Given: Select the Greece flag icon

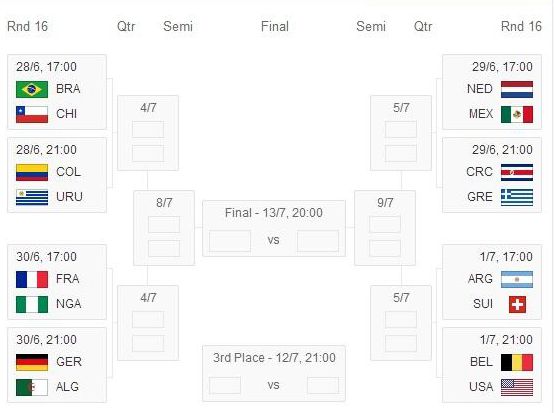Looking at the screenshot, I should pos(517,197).
